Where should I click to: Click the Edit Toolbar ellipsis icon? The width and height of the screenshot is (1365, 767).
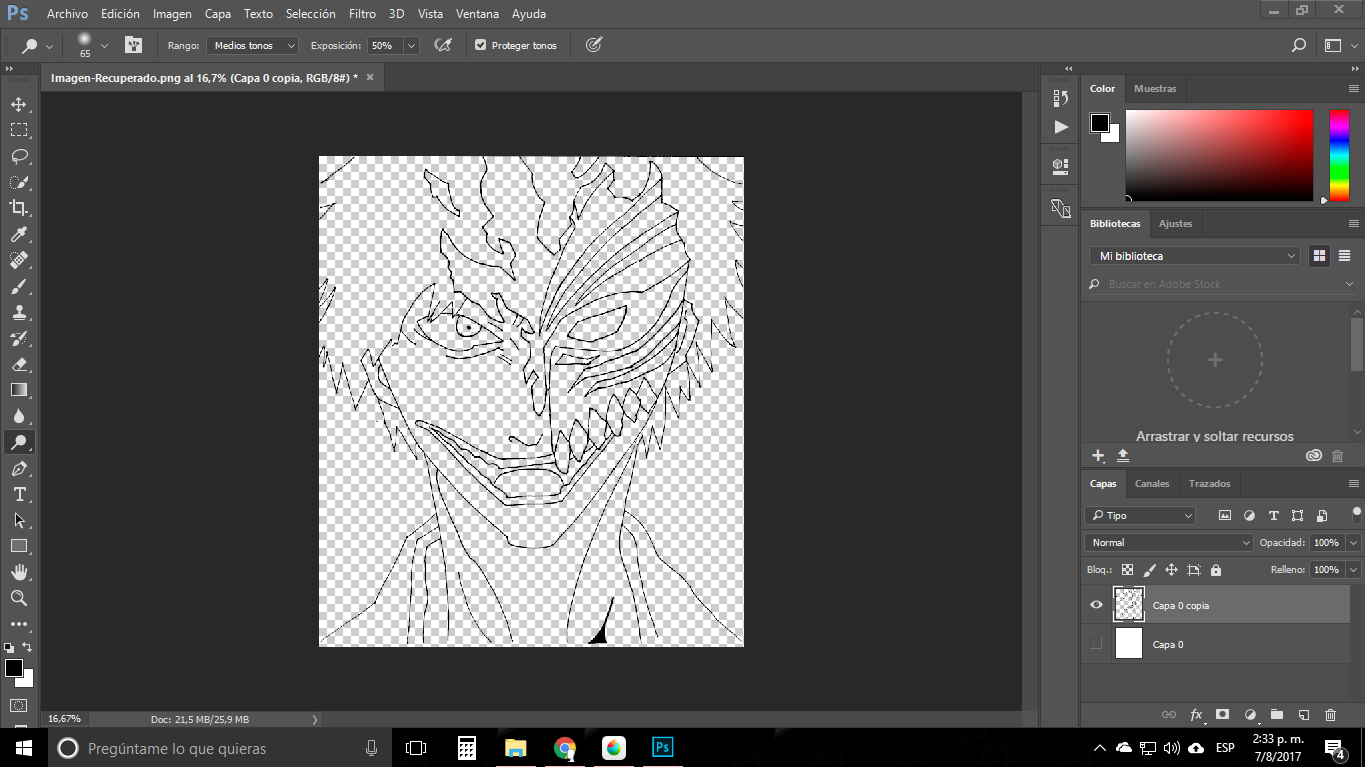(x=19, y=624)
